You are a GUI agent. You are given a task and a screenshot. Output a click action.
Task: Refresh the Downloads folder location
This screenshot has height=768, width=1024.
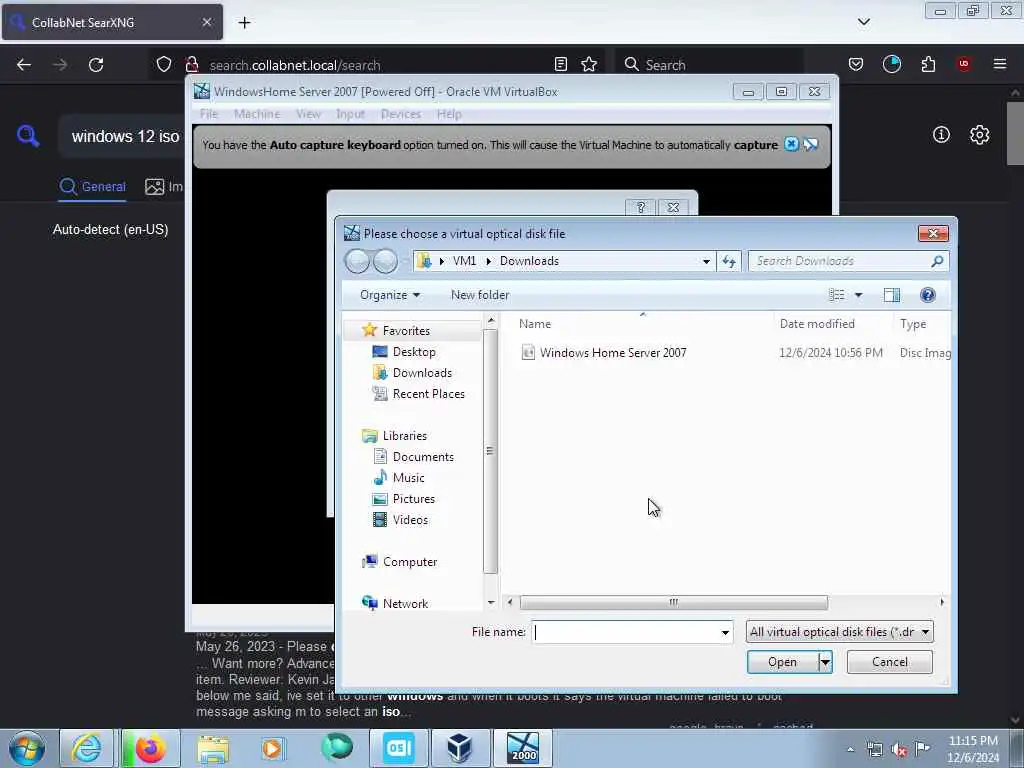click(x=729, y=261)
